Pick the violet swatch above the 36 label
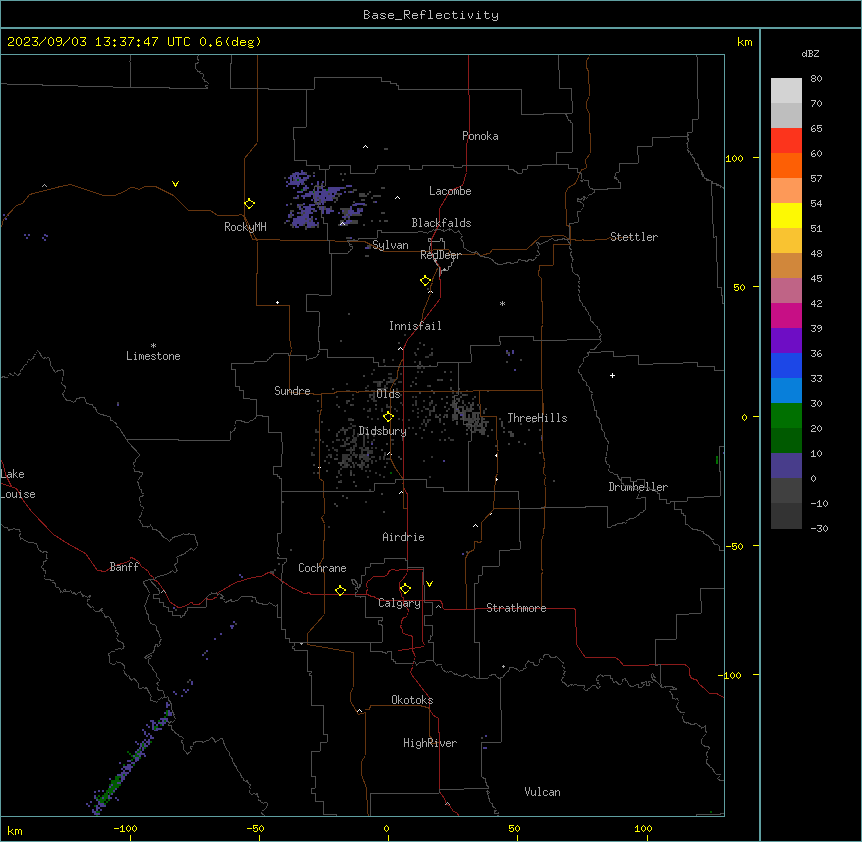Viewport: 862px width, 842px height. [786, 340]
